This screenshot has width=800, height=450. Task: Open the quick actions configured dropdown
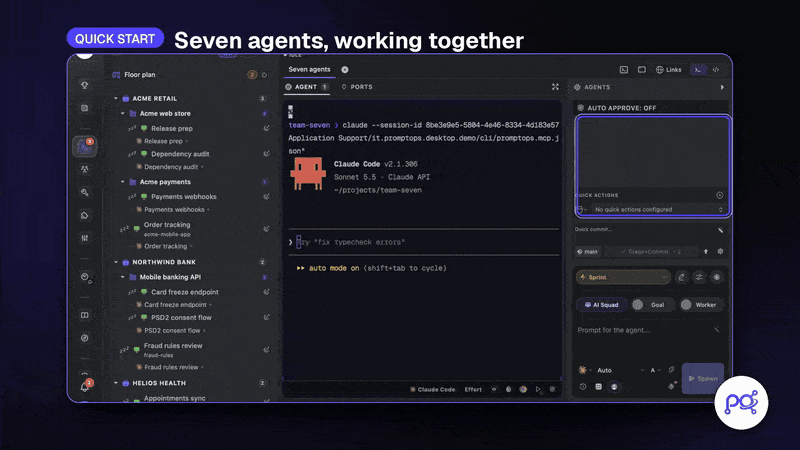click(x=658, y=210)
